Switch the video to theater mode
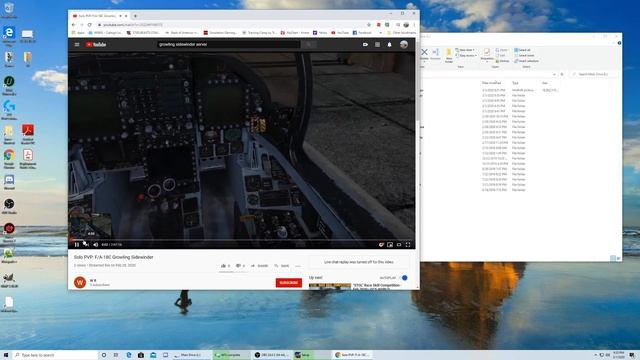The width and height of the screenshot is (640, 360). [399, 244]
